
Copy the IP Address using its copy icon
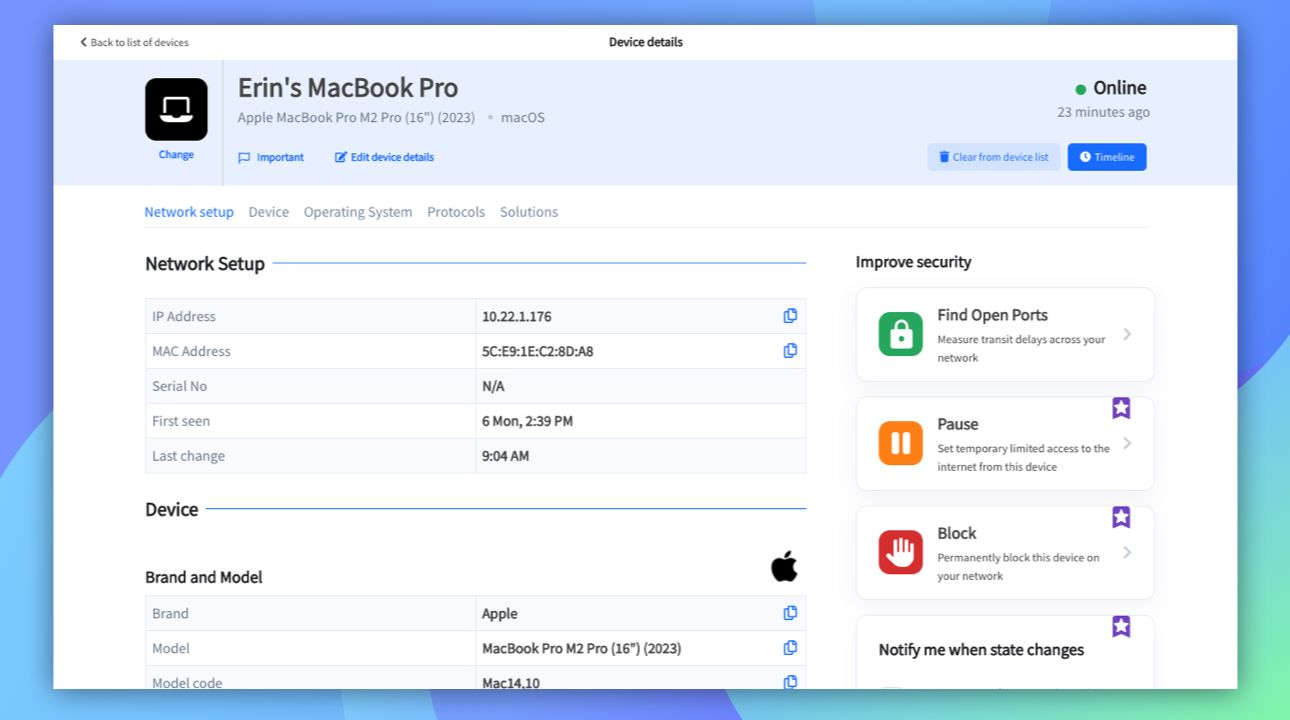point(790,315)
